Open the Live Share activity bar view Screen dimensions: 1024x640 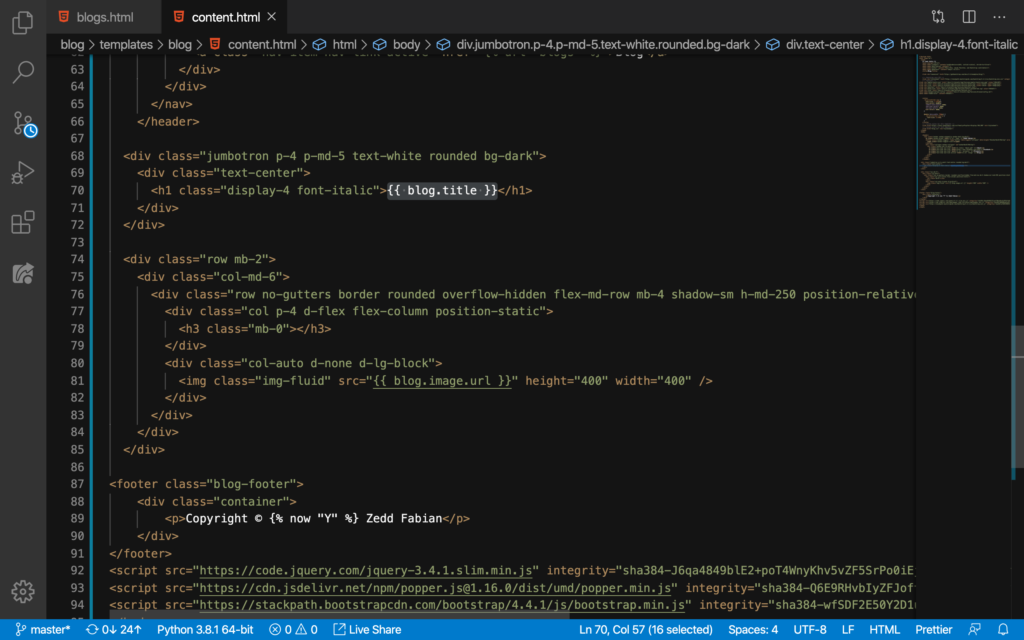[x=23, y=273]
